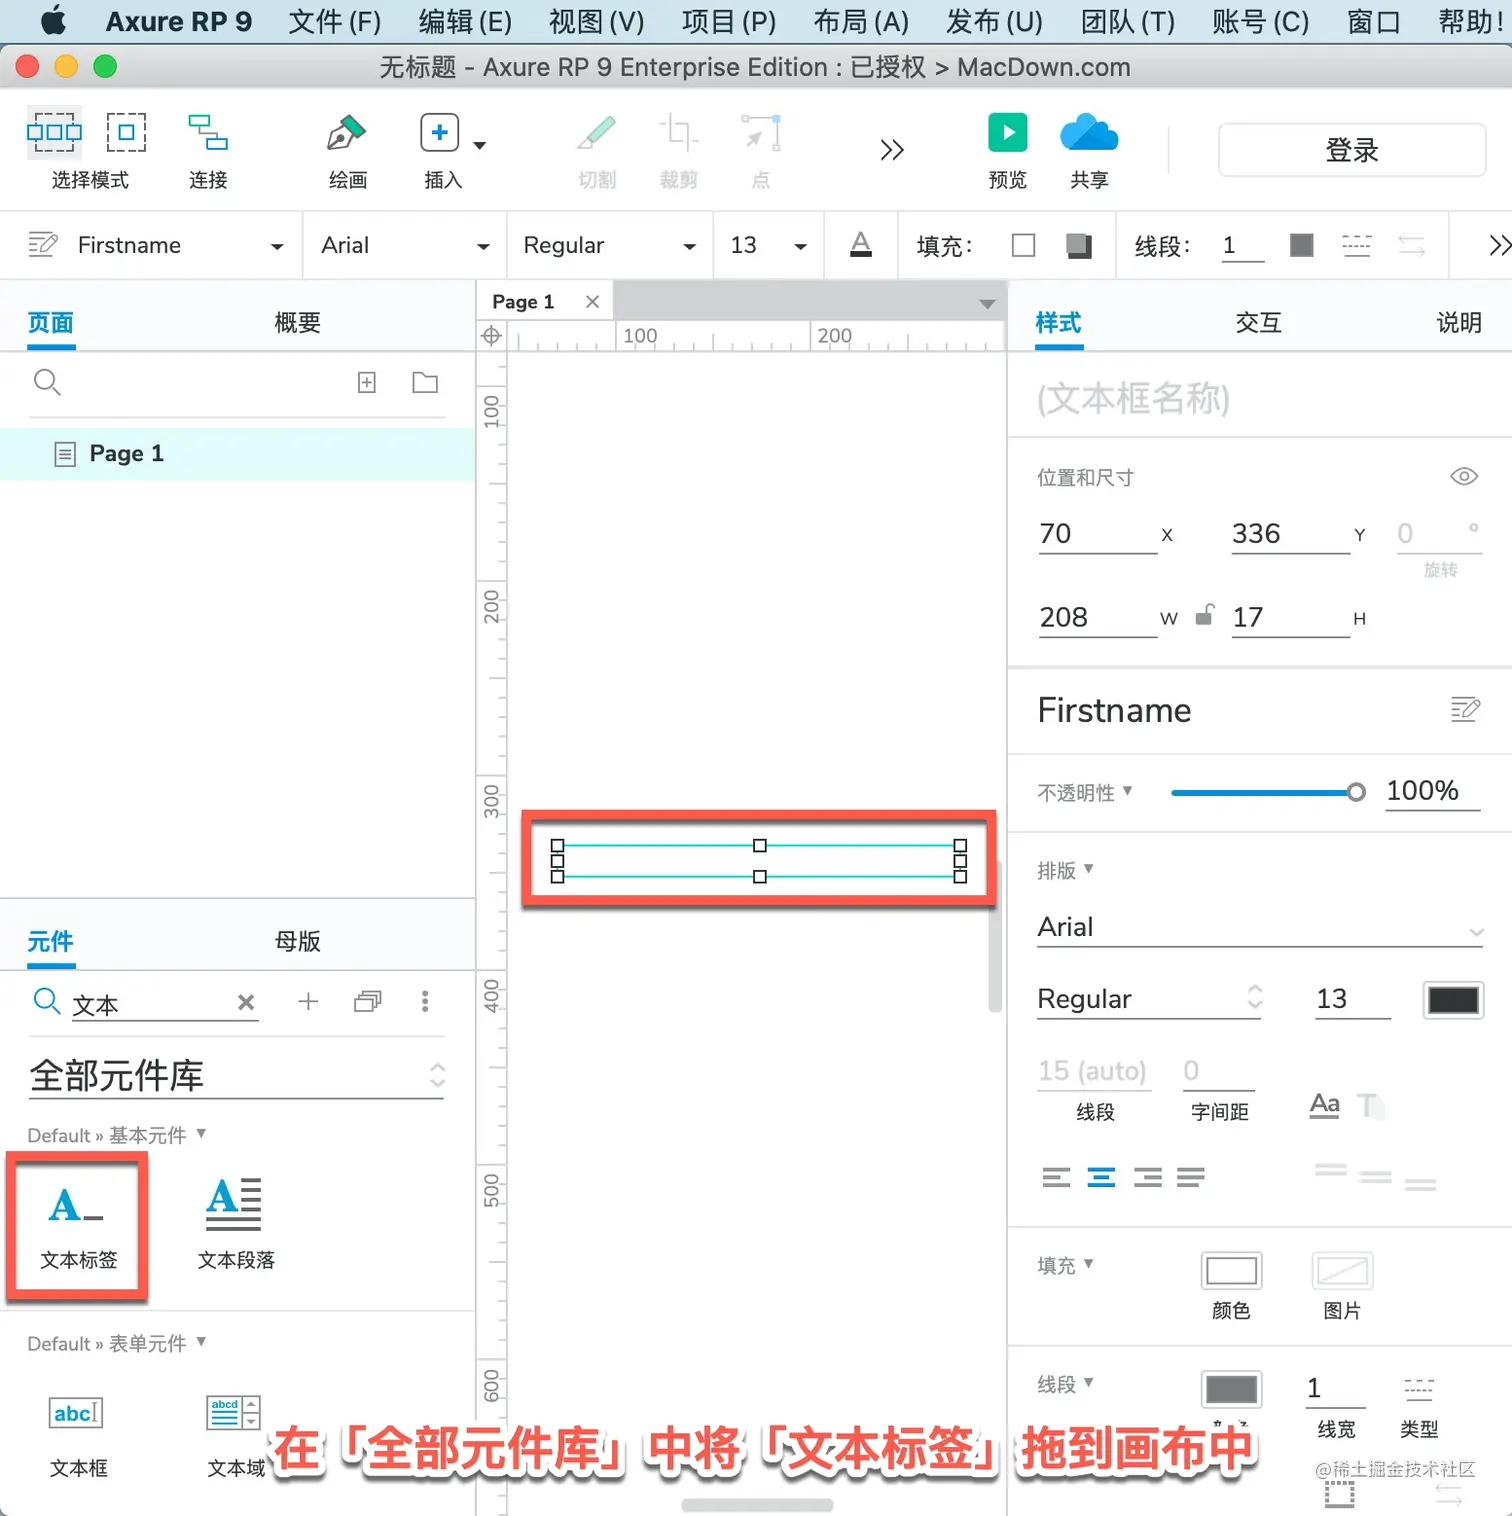Activate the Connect (连接) tool
The image size is (1512, 1516).
[x=208, y=132]
